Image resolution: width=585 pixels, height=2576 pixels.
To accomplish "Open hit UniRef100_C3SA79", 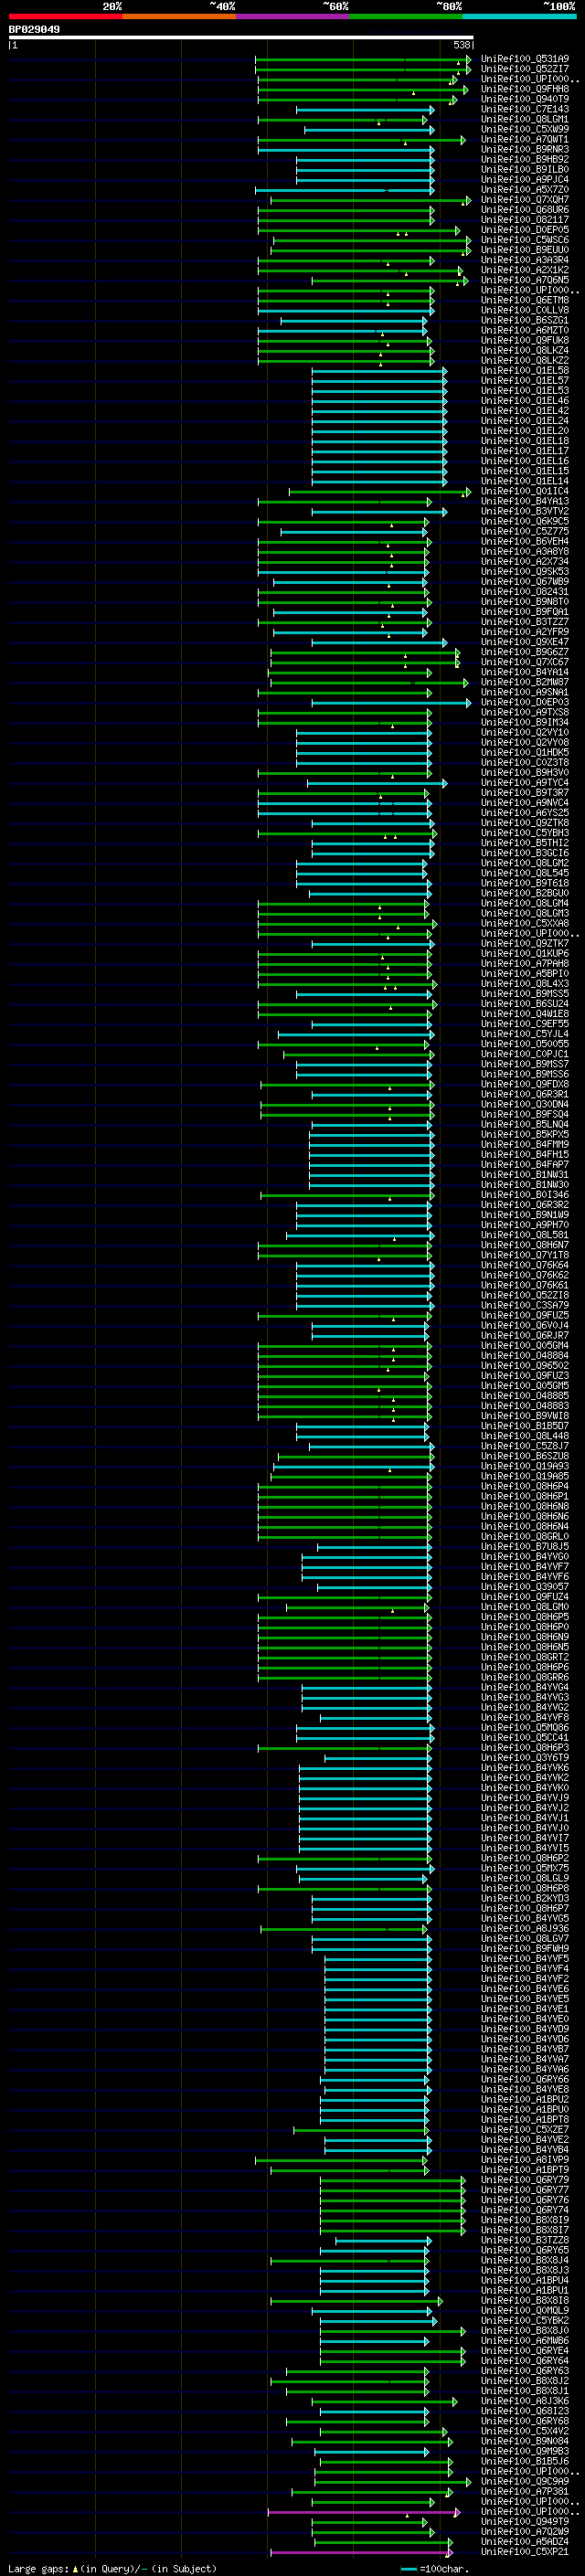I will point(525,1305).
